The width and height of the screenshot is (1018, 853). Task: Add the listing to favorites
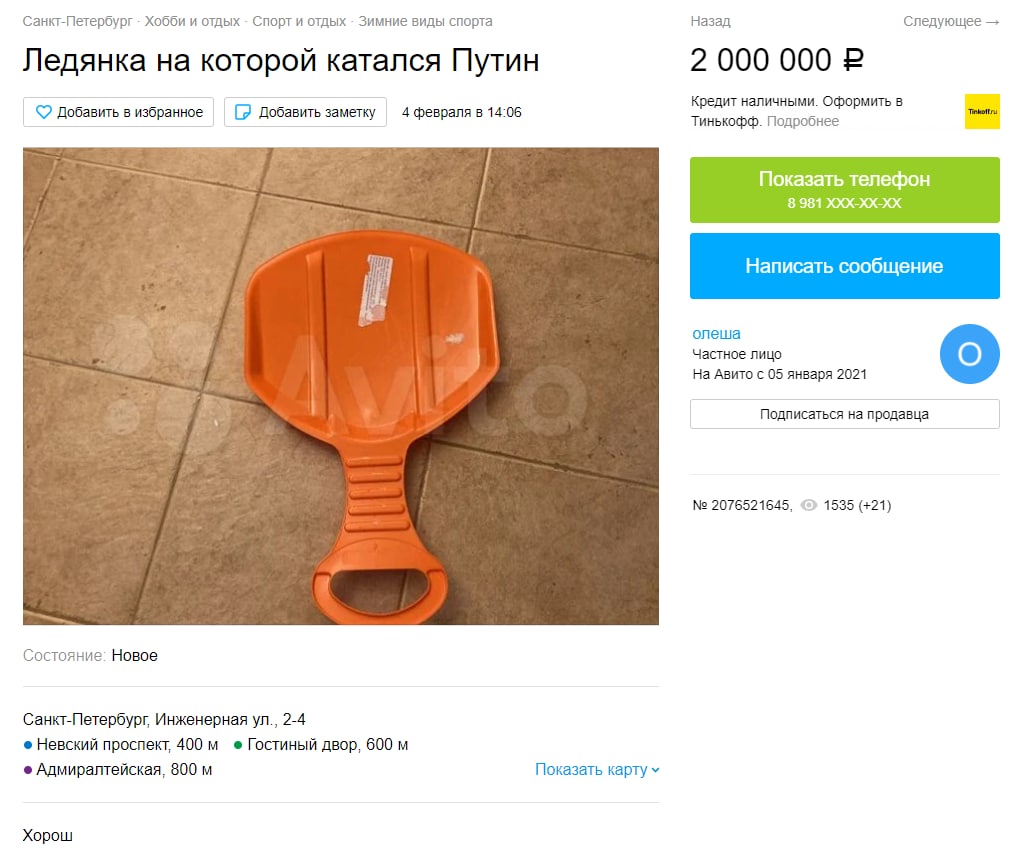point(118,112)
